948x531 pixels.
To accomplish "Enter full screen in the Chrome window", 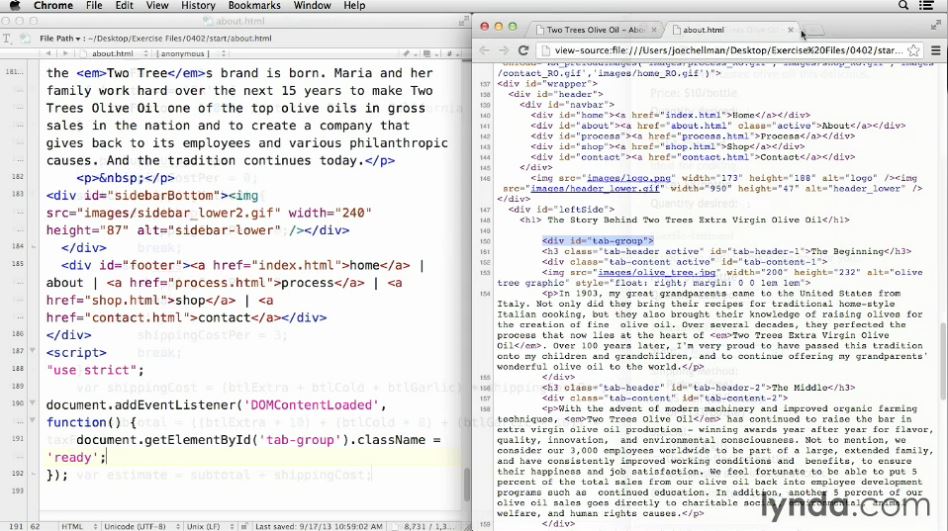I will (936, 25).
